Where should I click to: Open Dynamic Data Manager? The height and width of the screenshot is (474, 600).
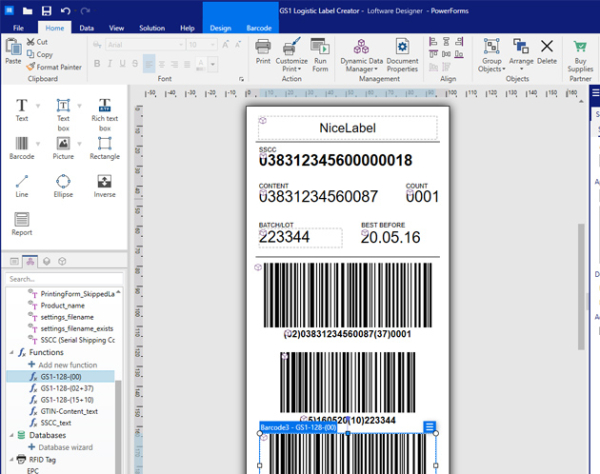361,55
